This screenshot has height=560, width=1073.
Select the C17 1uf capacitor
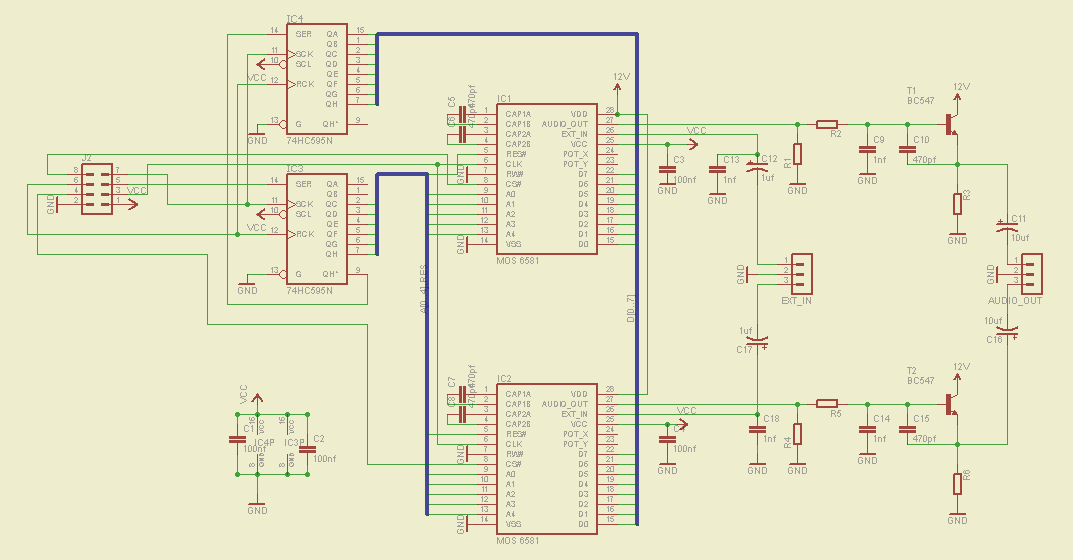pos(758,340)
